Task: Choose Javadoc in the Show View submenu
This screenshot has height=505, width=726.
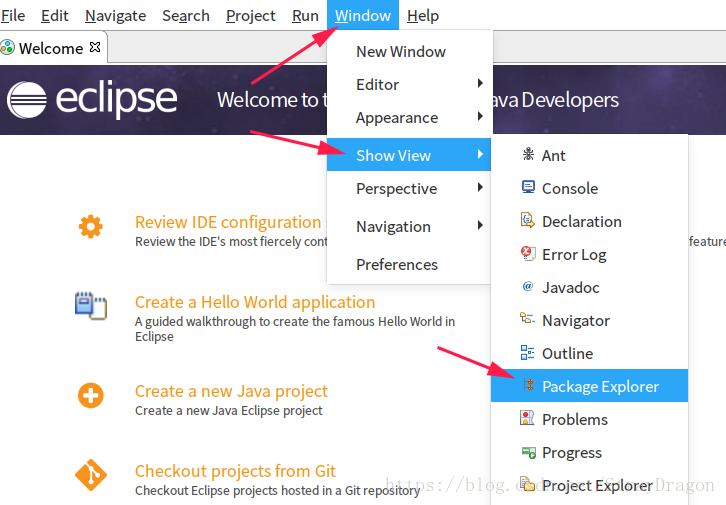Action: 589,287
